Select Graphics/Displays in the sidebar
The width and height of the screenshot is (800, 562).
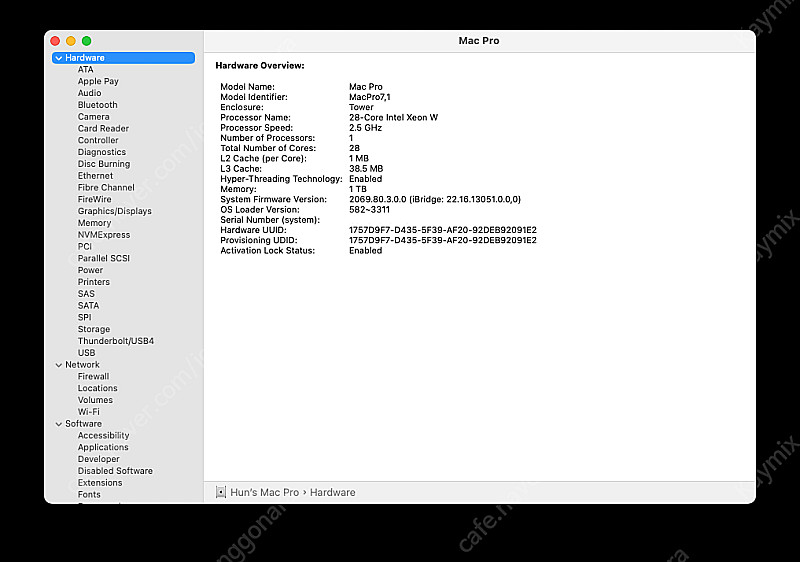click(x=114, y=211)
